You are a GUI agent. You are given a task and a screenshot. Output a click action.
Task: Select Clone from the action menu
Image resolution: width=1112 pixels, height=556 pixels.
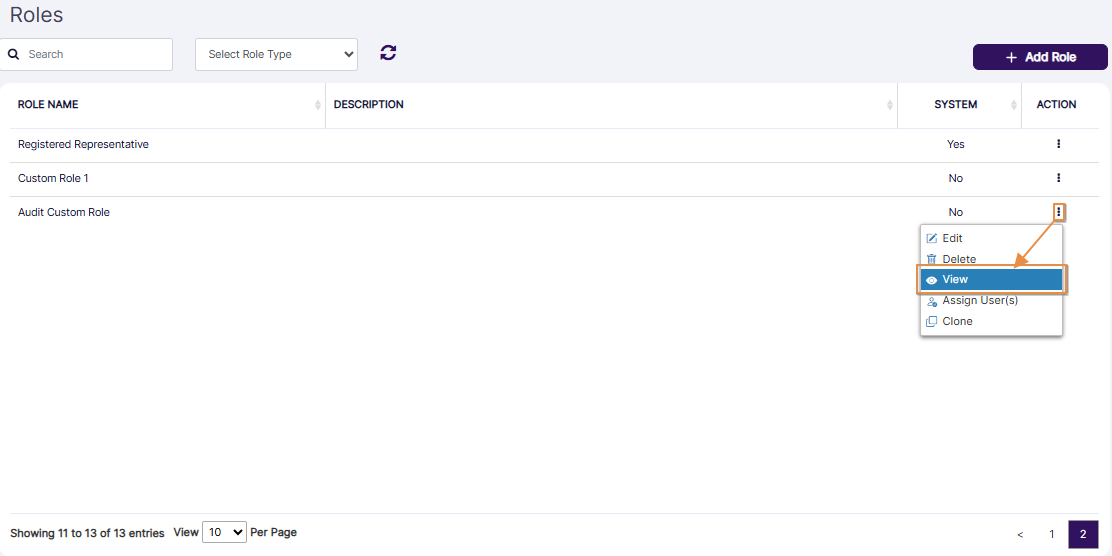click(956, 322)
